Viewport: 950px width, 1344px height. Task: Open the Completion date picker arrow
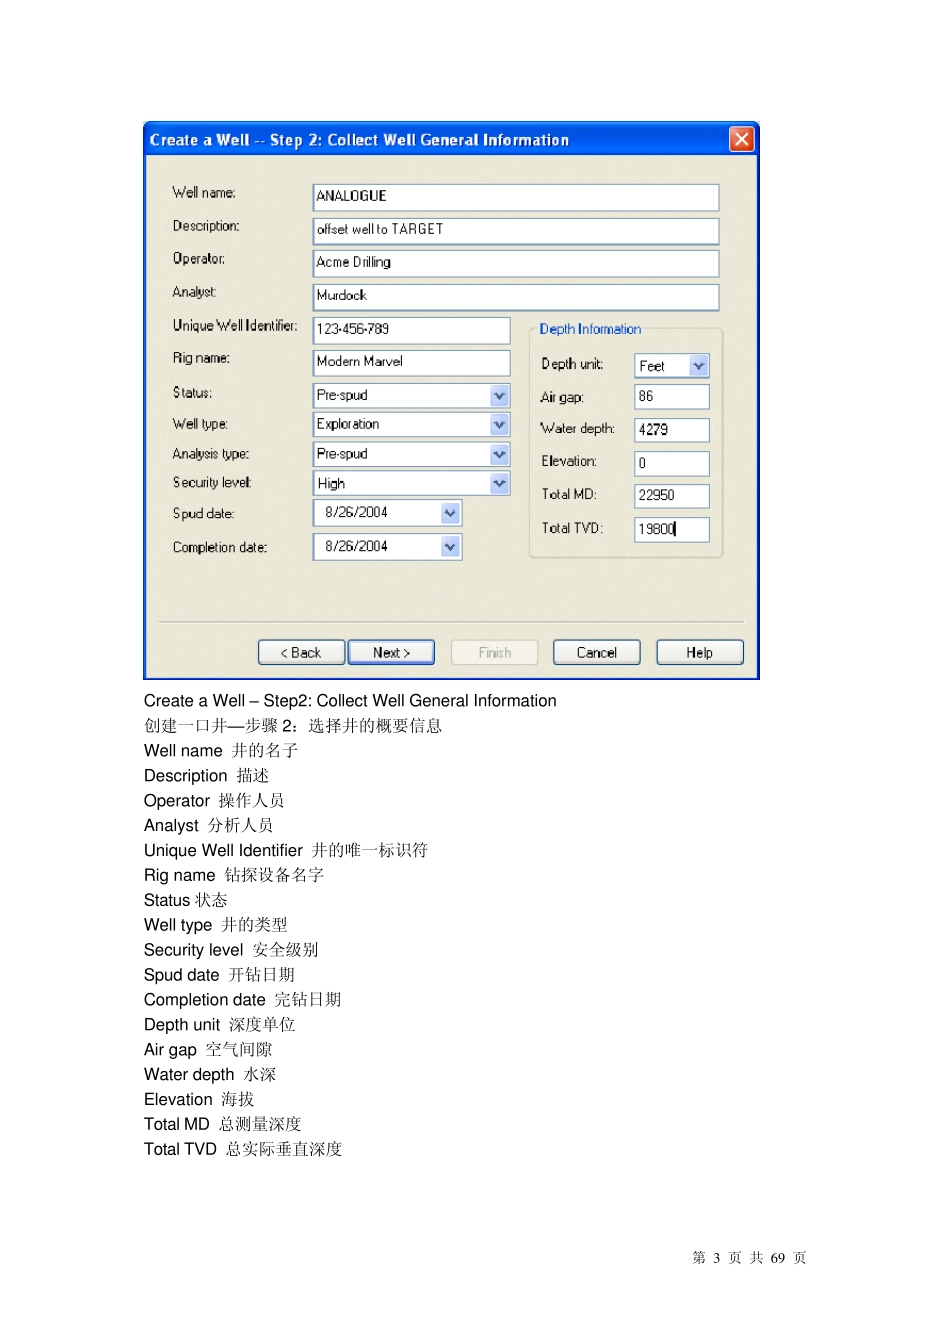click(x=450, y=547)
